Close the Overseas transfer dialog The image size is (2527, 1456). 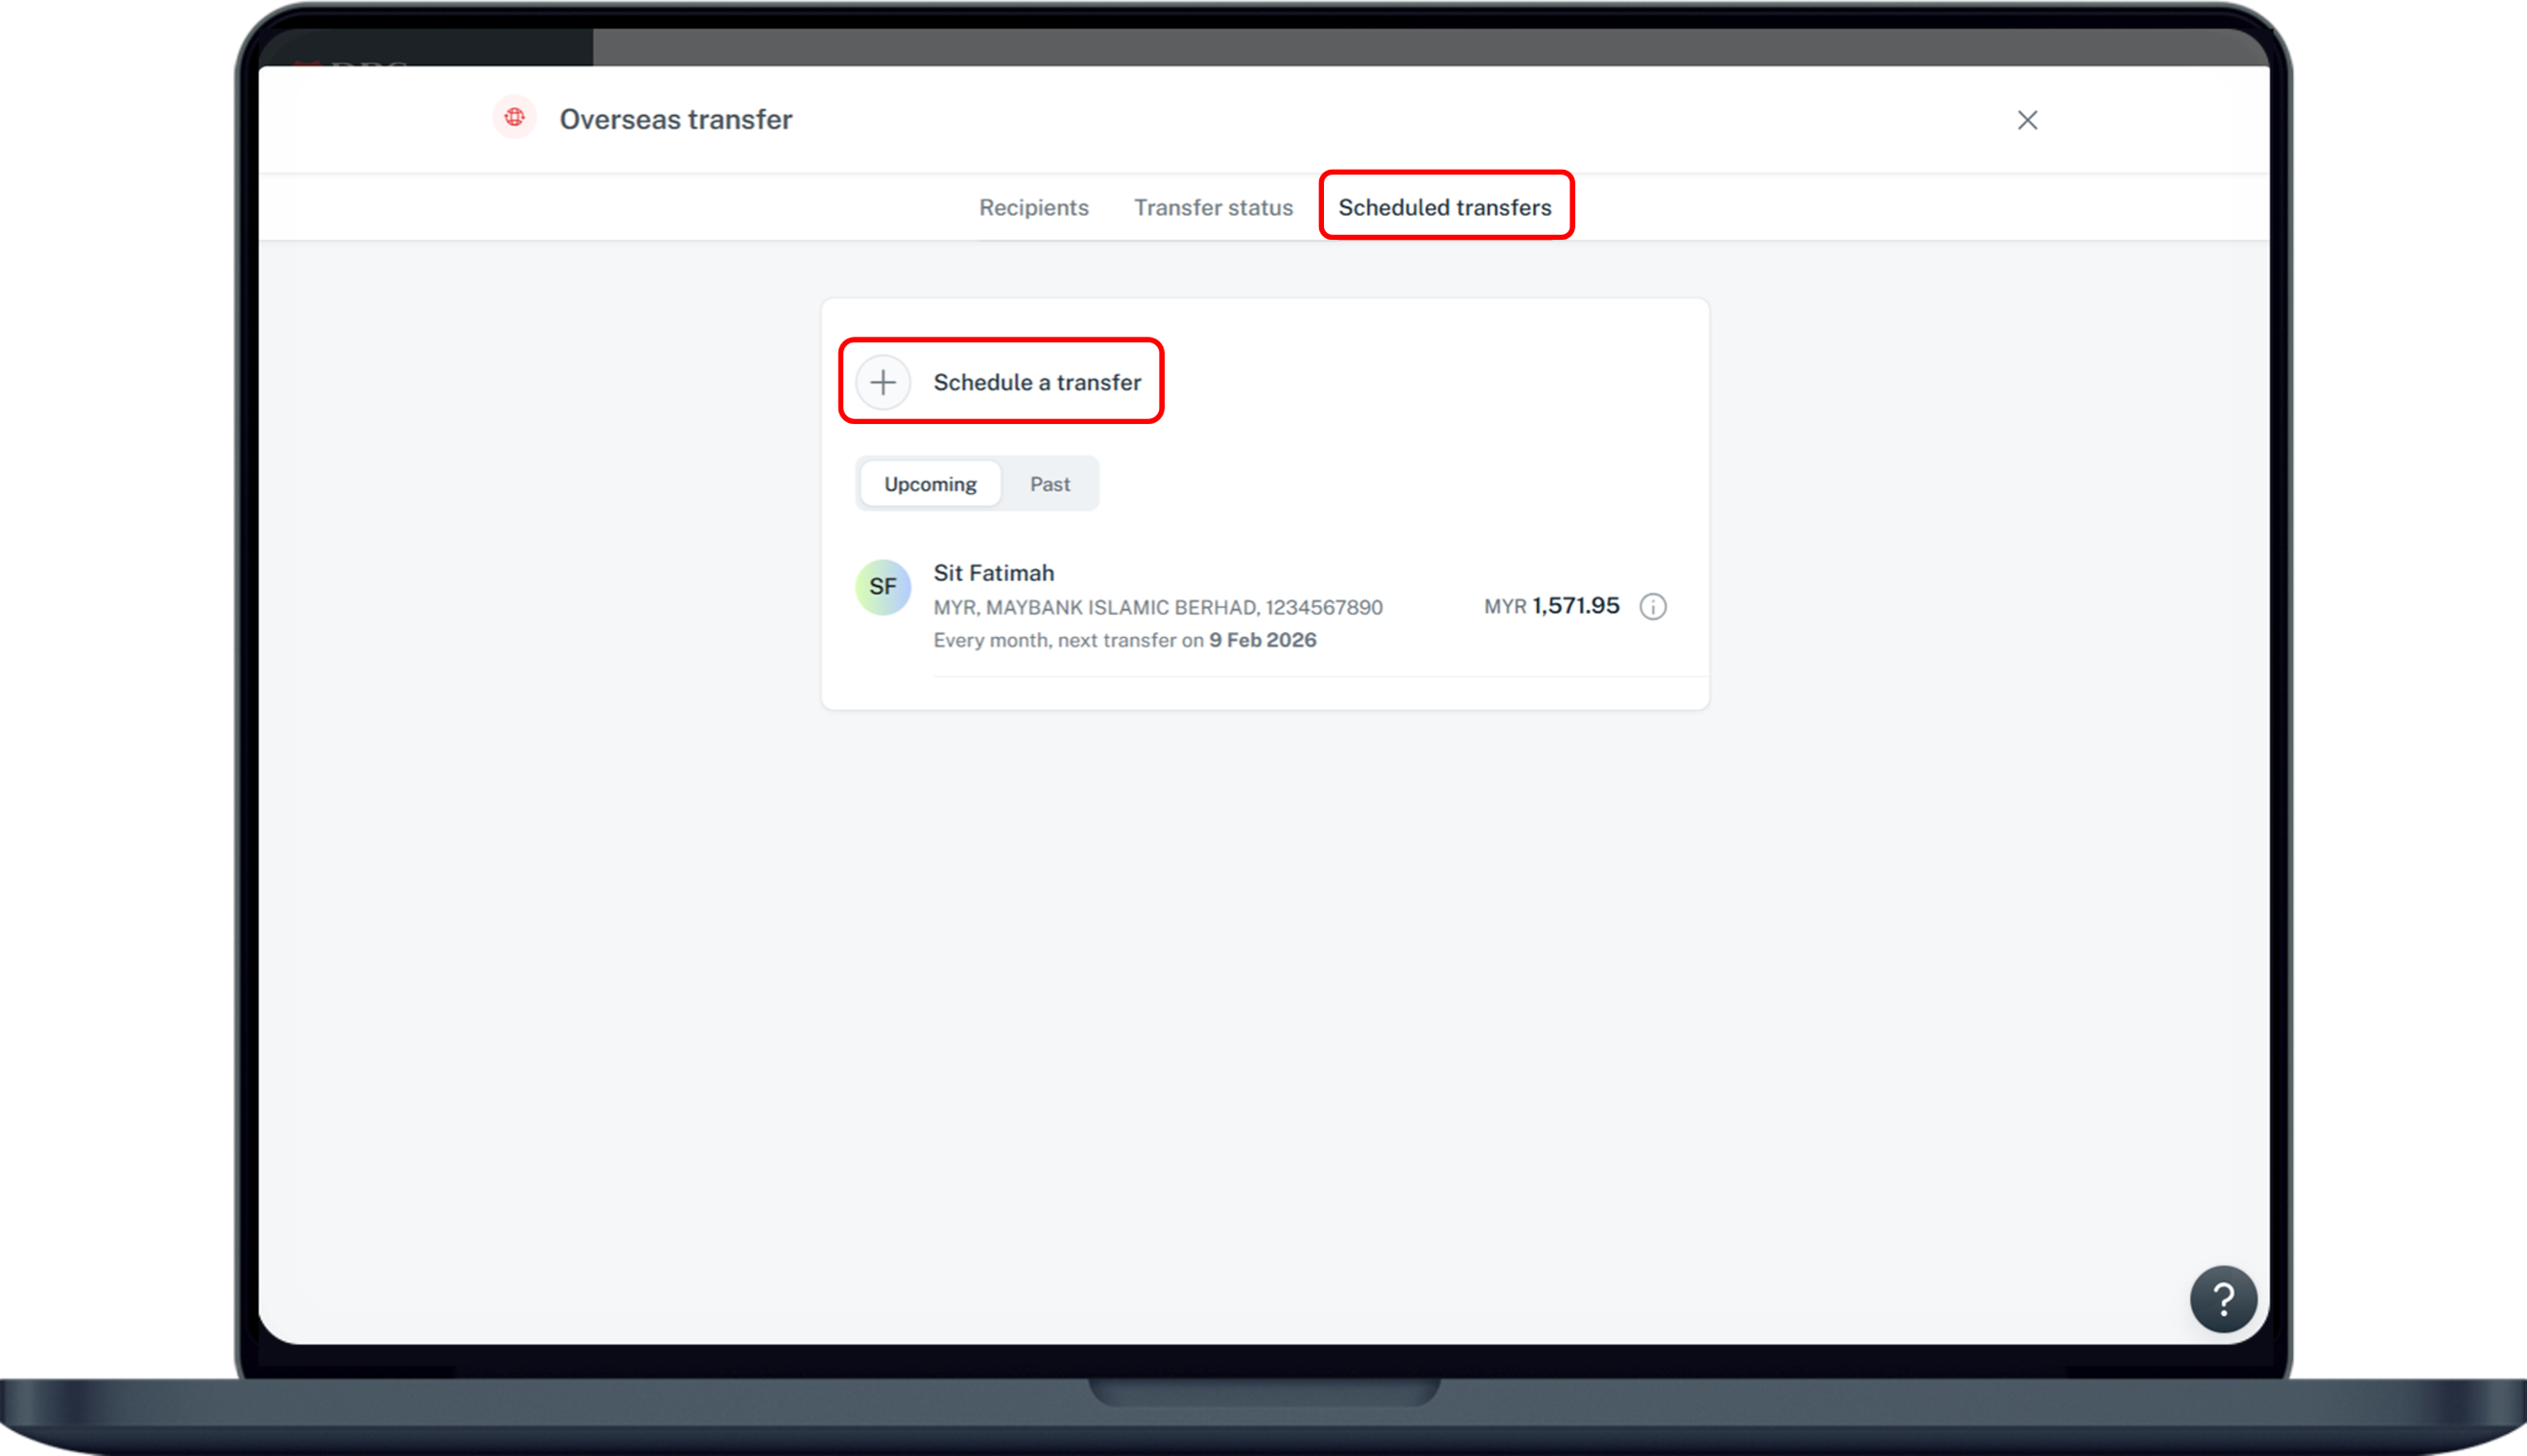(2026, 120)
